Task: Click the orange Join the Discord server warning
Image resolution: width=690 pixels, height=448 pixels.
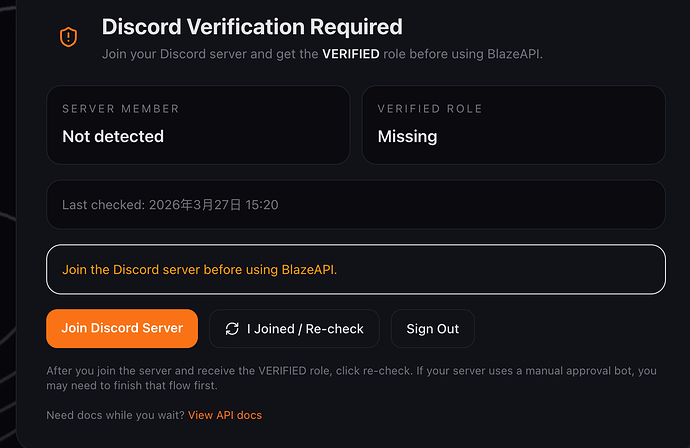Action: (x=200, y=269)
